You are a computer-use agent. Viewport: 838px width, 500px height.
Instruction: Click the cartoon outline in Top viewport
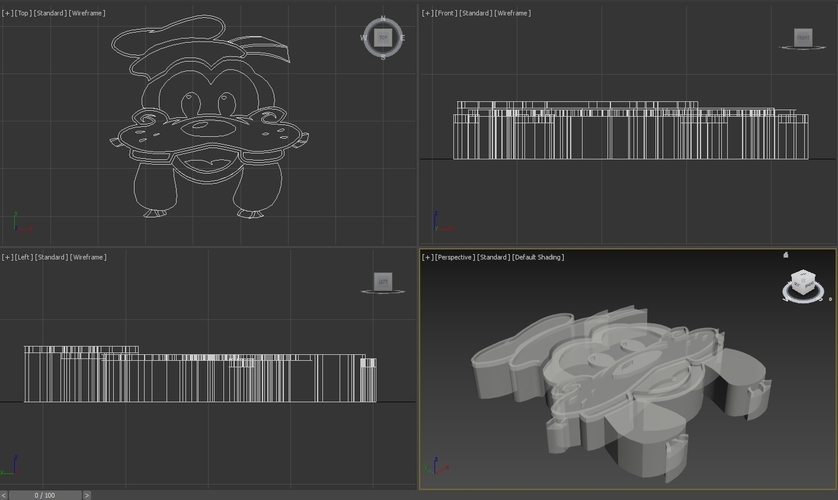click(208, 116)
